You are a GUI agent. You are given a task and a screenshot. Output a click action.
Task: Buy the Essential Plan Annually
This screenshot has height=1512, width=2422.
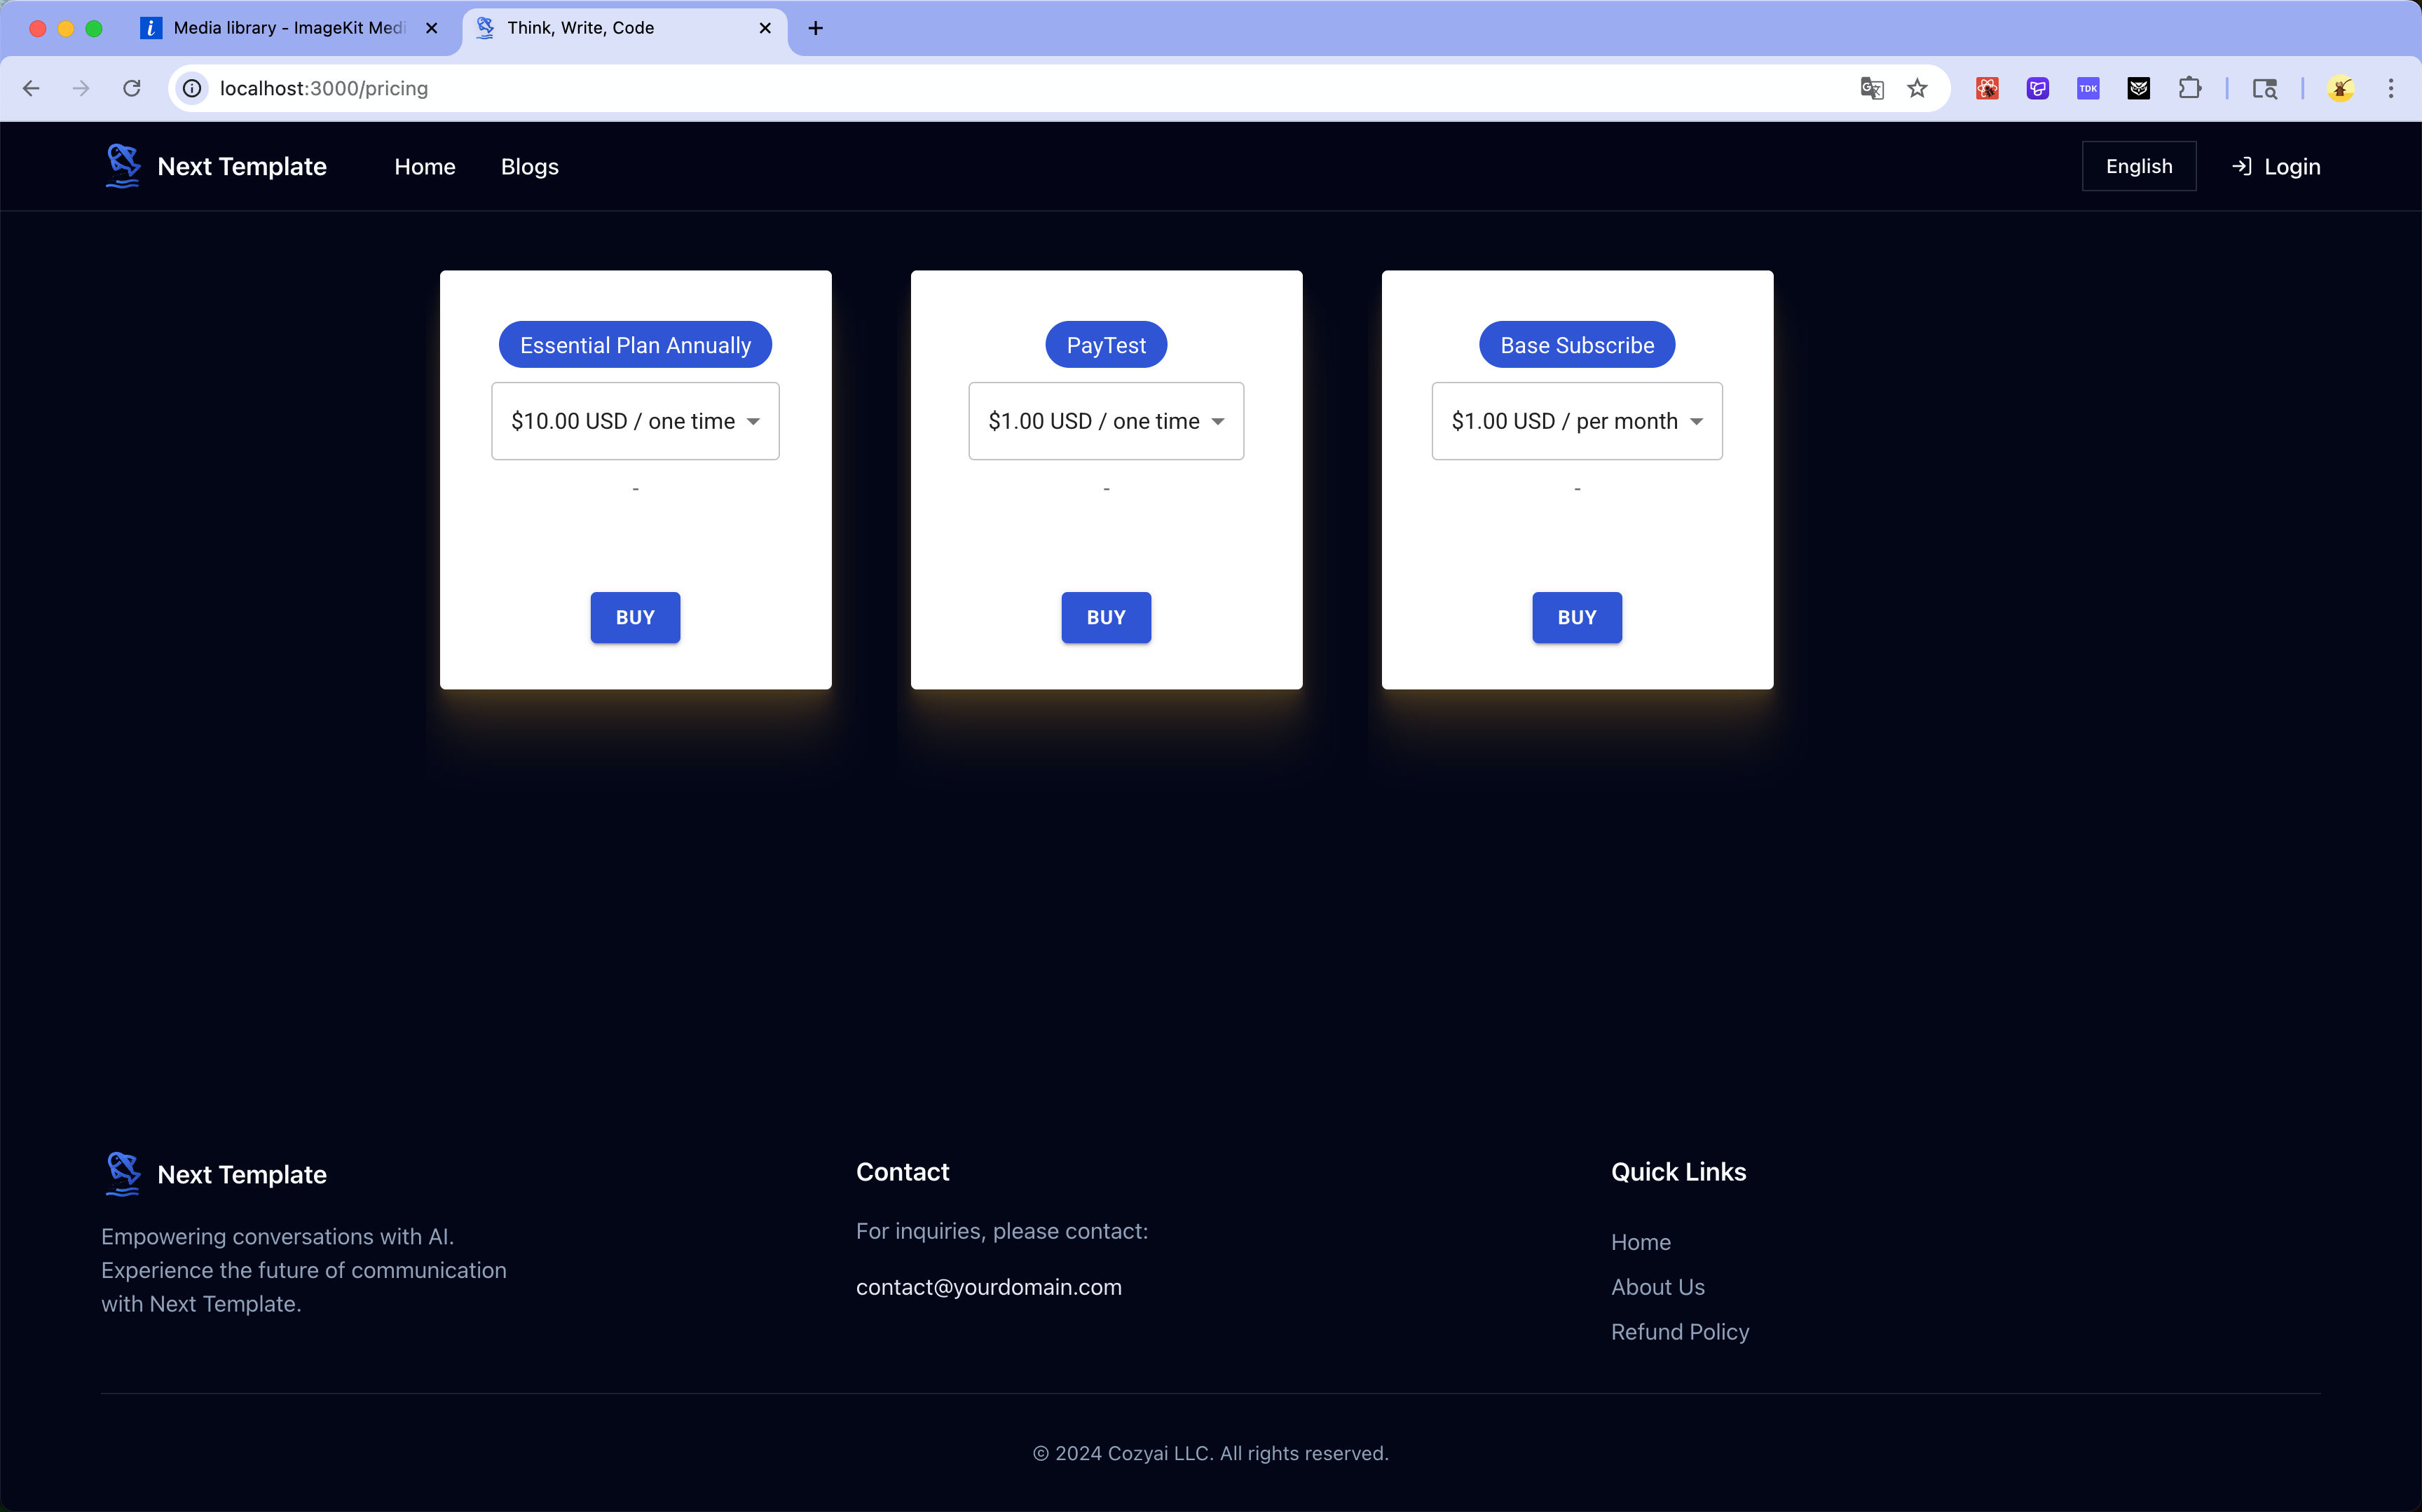pyautogui.click(x=635, y=617)
